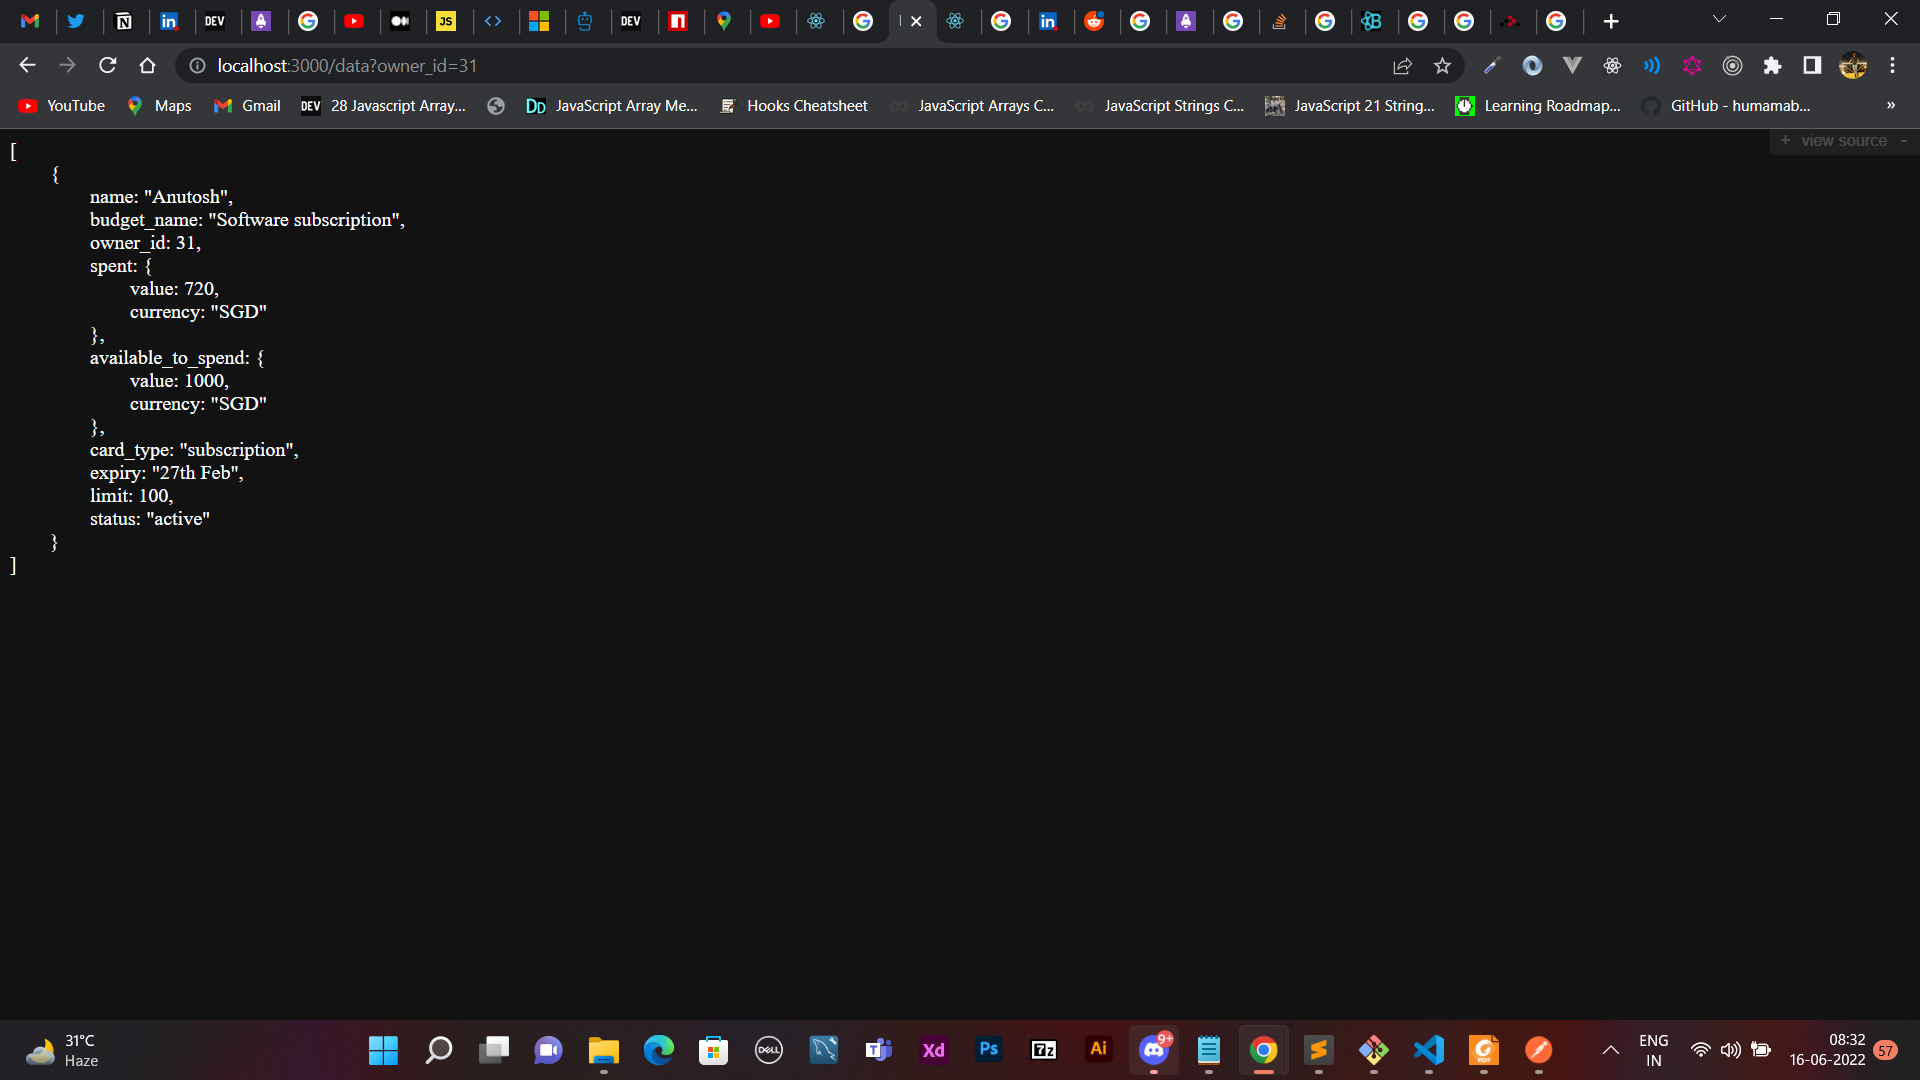
Task: Open the GraphQL Network Inspector extension
Action: pyautogui.click(x=1692, y=65)
